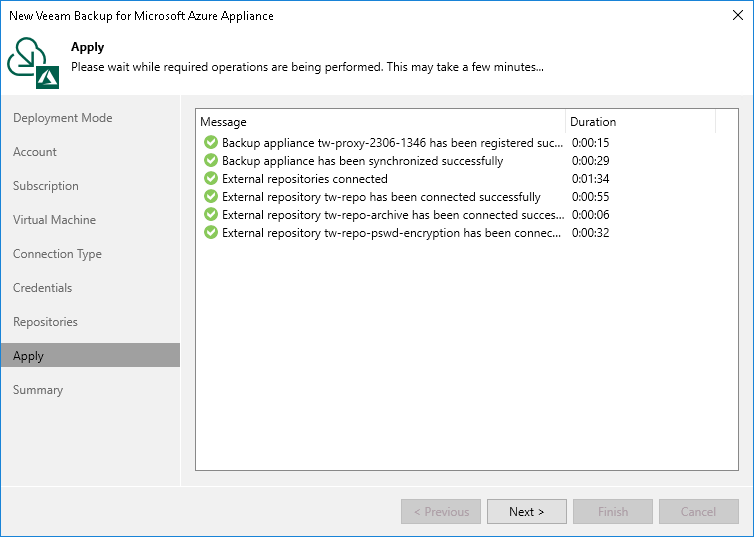
Task: Click the Veeam Azure appliance wizard icon
Action: pyautogui.click(x=34, y=60)
